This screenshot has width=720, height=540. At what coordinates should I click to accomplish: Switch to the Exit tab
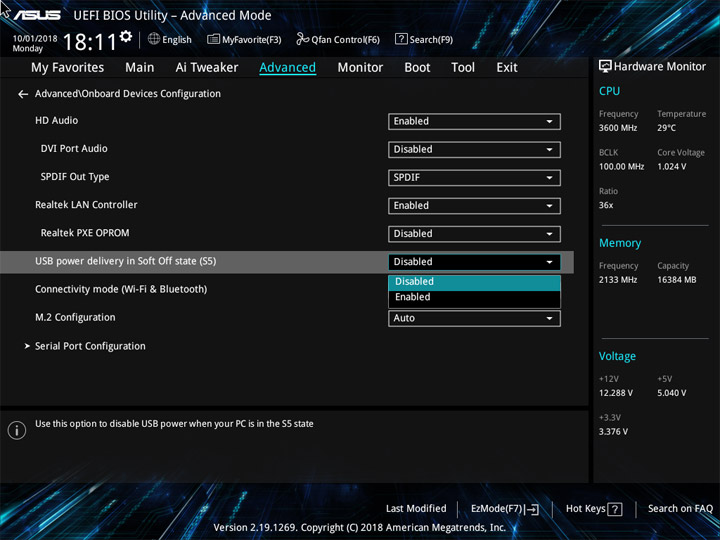pyautogui.click(x=506, y=68)
